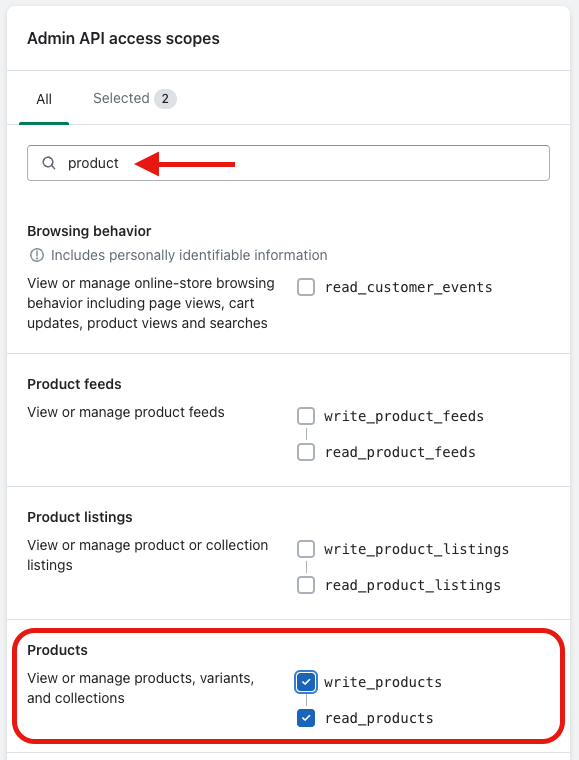Viewport: 579px width, 760px height.
Task: Click the search magnifier icon
Action: click(x=48, y=163)
